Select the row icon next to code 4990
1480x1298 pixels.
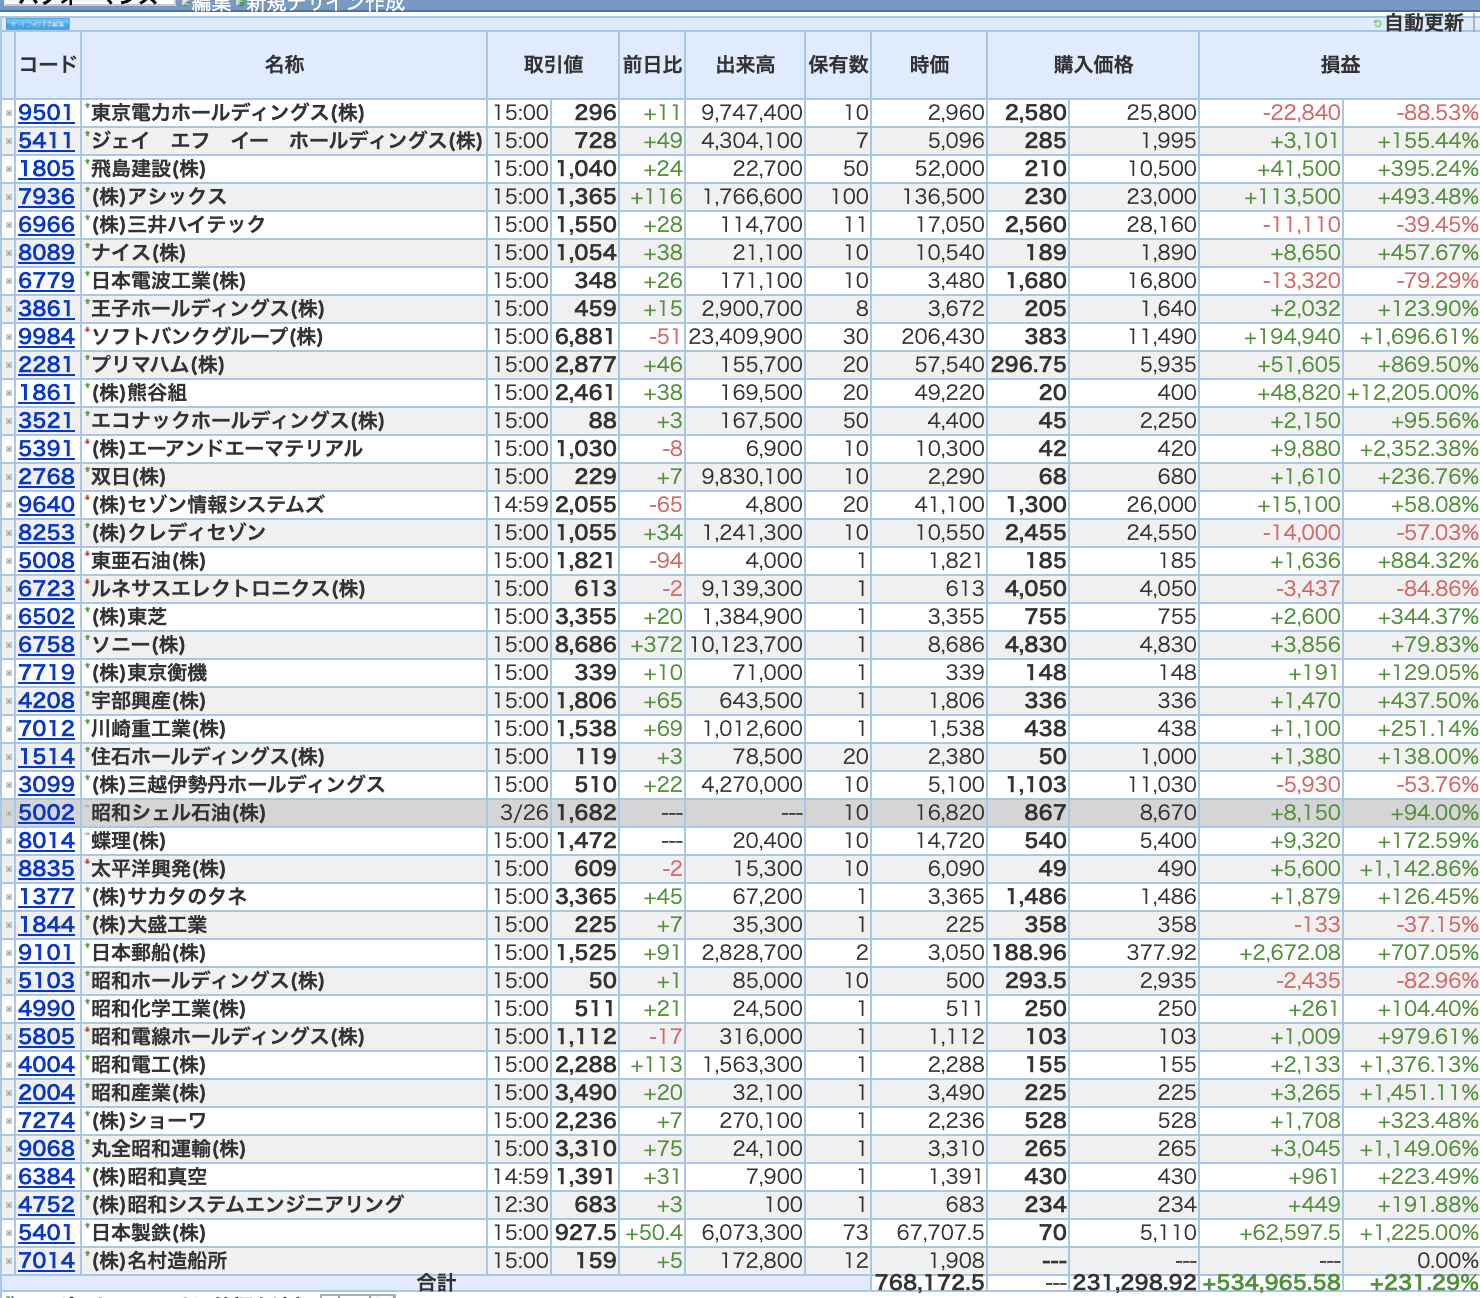9,1009
